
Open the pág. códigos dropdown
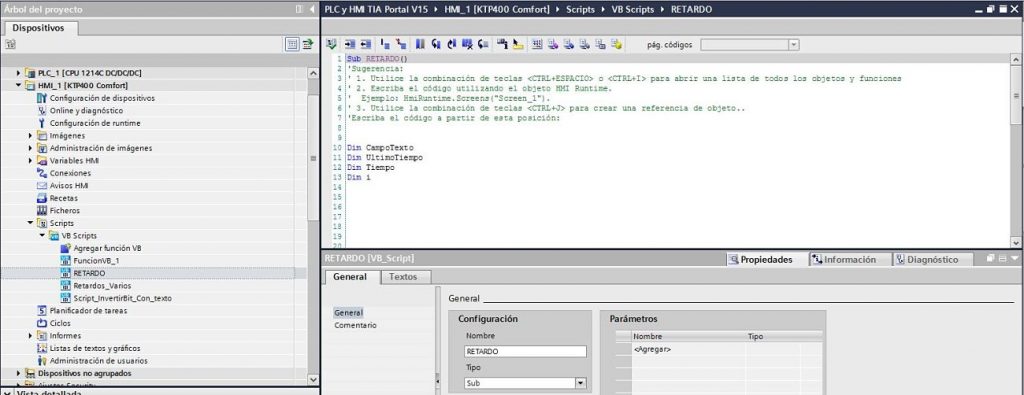(x=793, y=44)
